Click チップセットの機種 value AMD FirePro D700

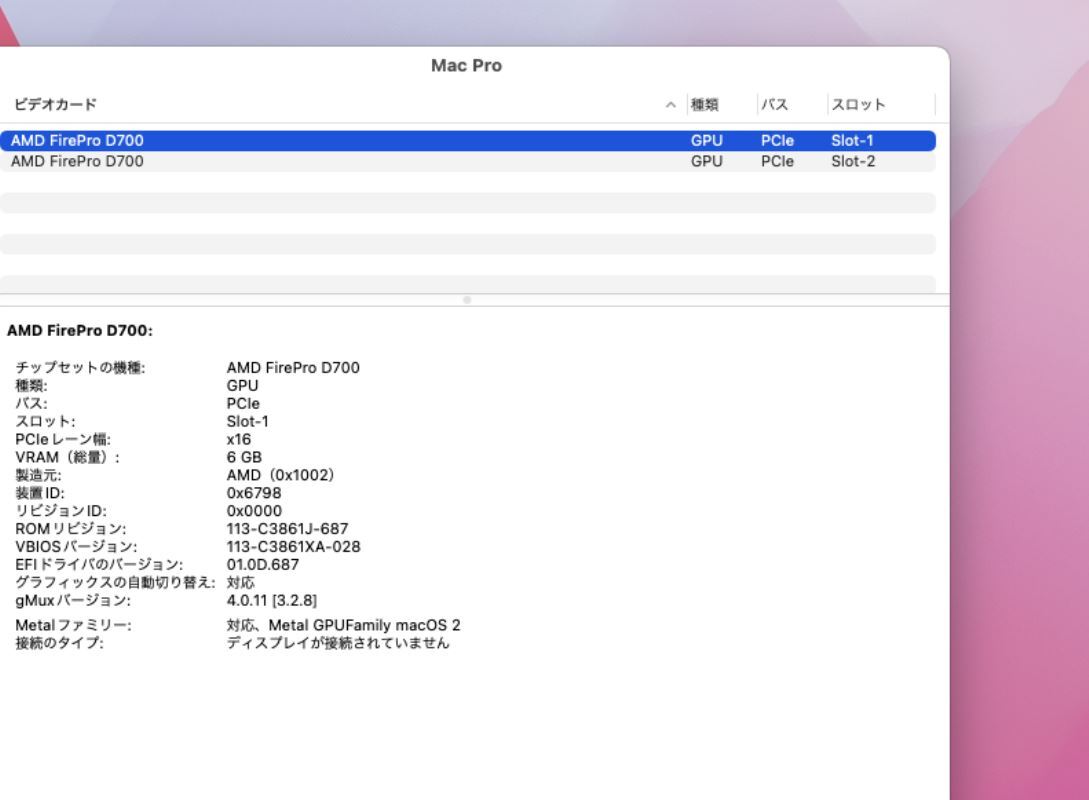(x=293, y=367)
